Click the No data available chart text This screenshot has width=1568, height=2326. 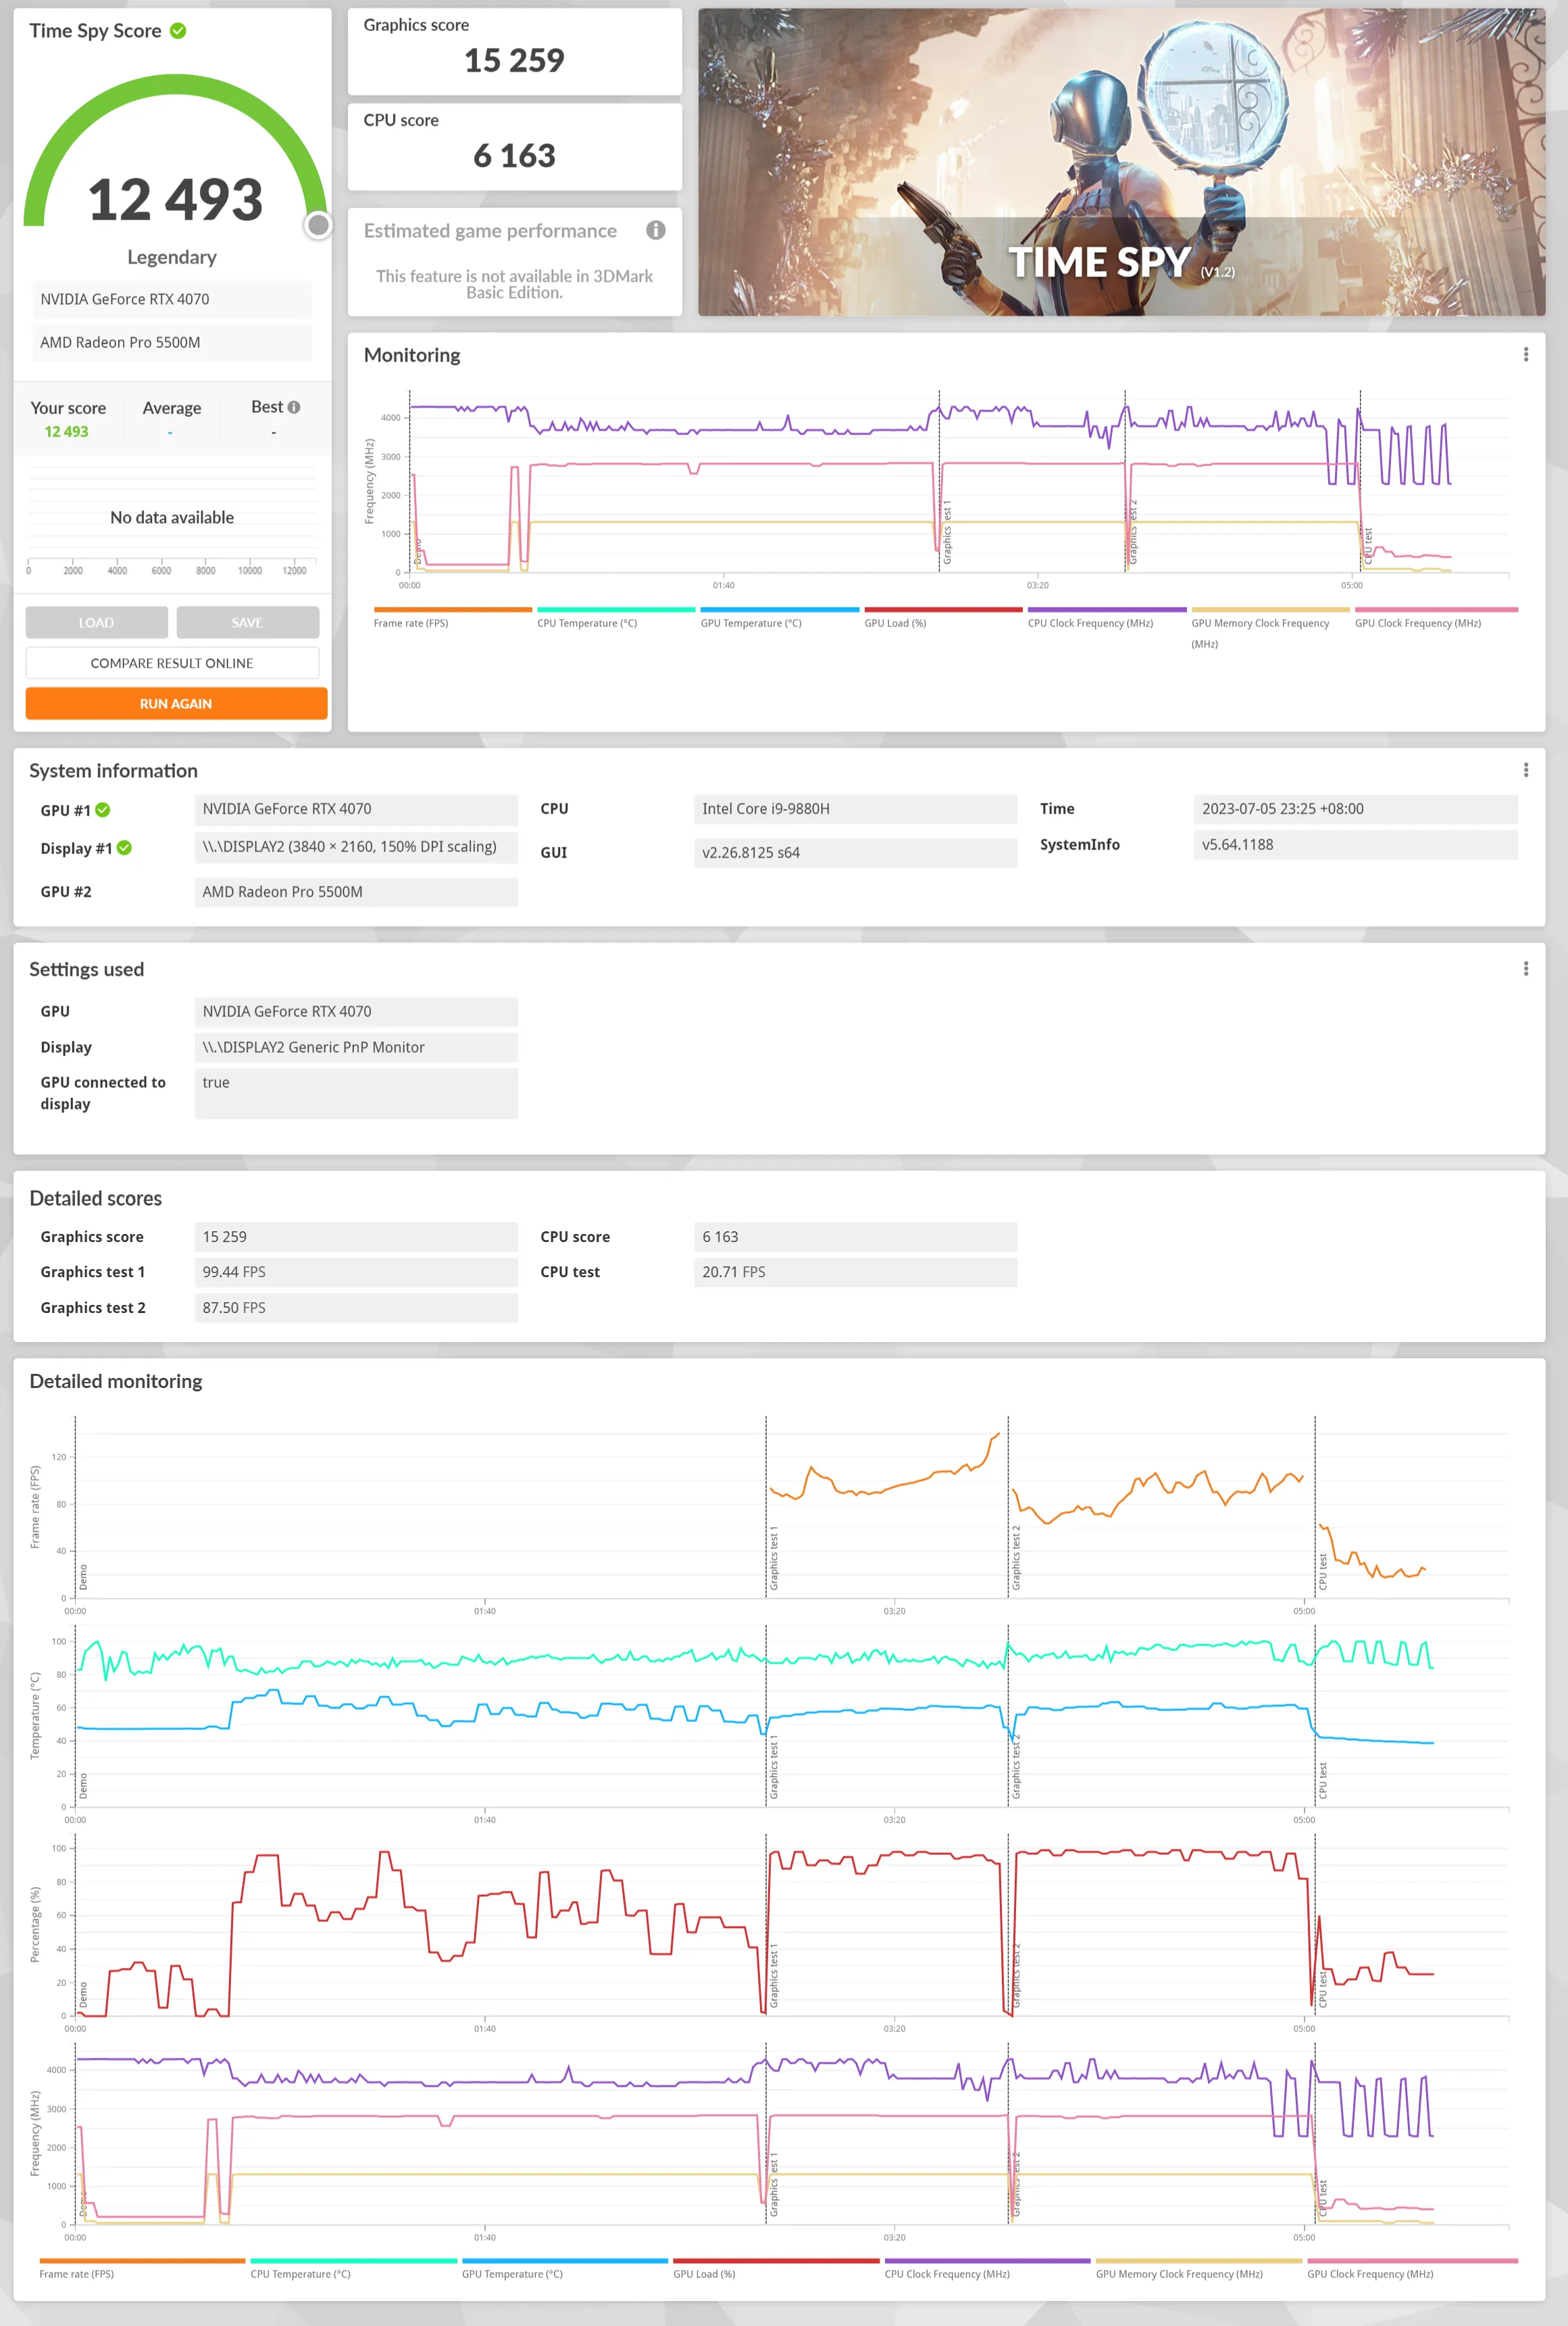coord(172,517)
